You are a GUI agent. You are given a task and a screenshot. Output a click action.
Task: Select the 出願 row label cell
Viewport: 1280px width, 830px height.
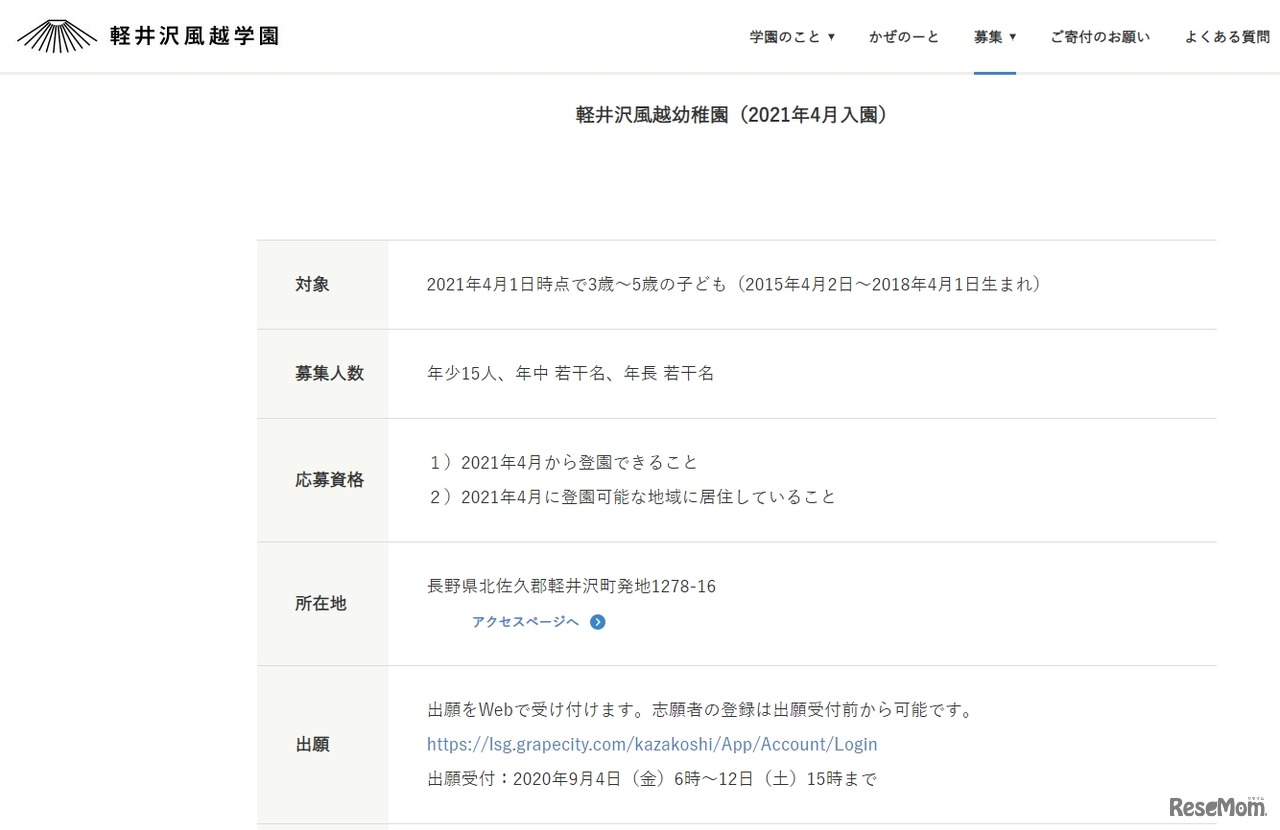(312, 745)
